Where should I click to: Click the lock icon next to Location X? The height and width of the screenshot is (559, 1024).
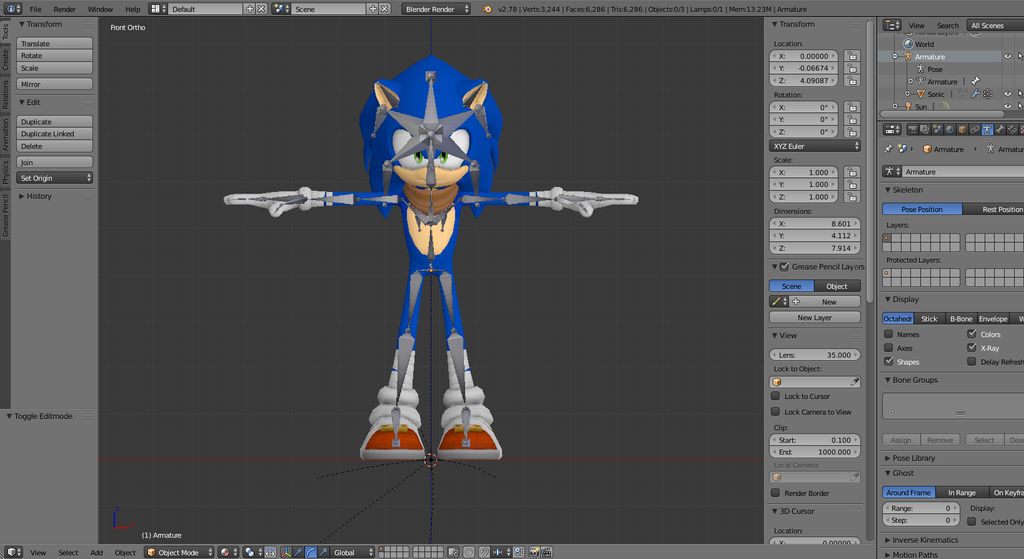click(x=852, y=56)
